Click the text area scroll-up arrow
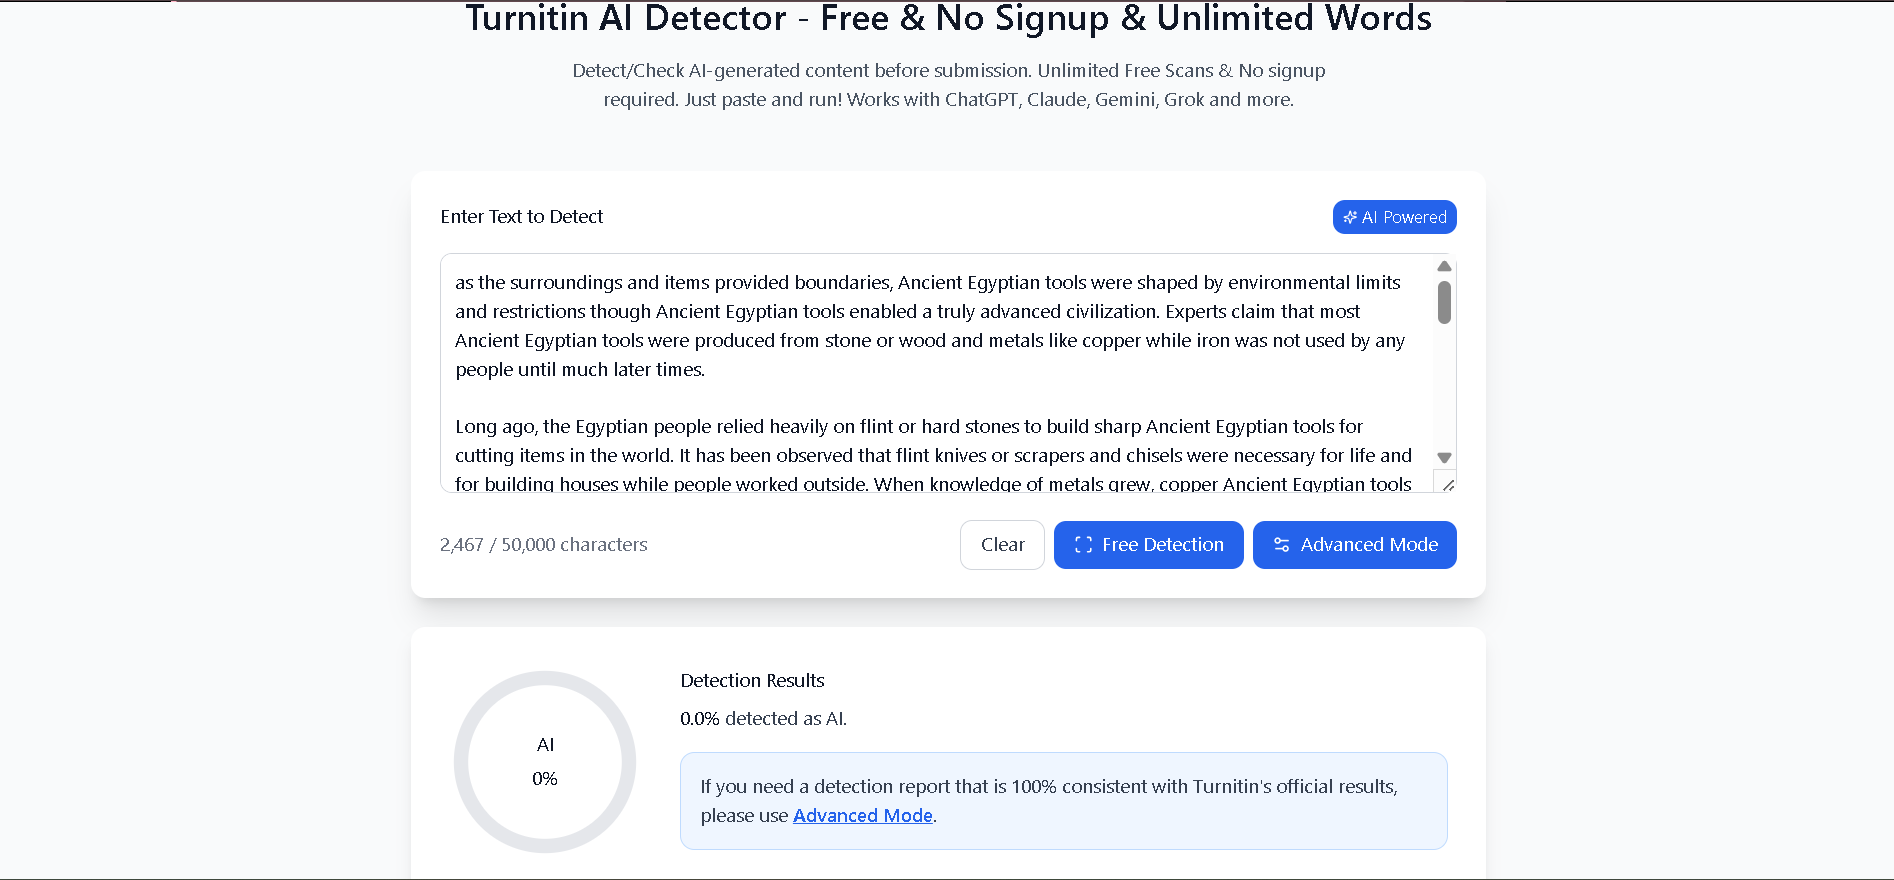This screenshot has width=1894, height=880. click(1444, 266)
